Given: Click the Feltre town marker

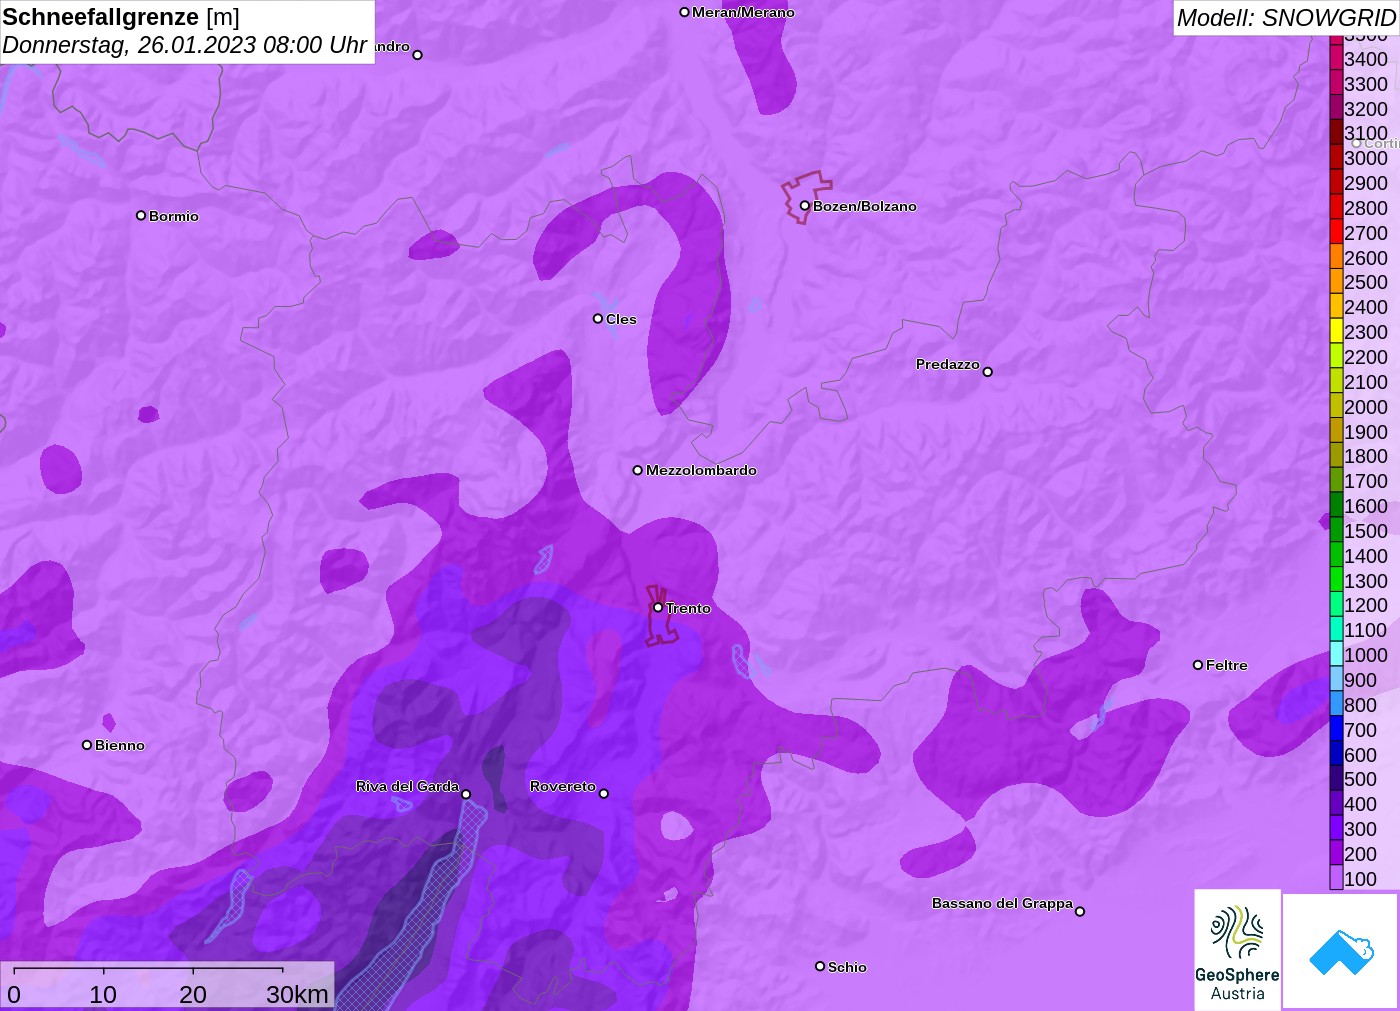Looking at the screenshot, I should coord(1198,665).
